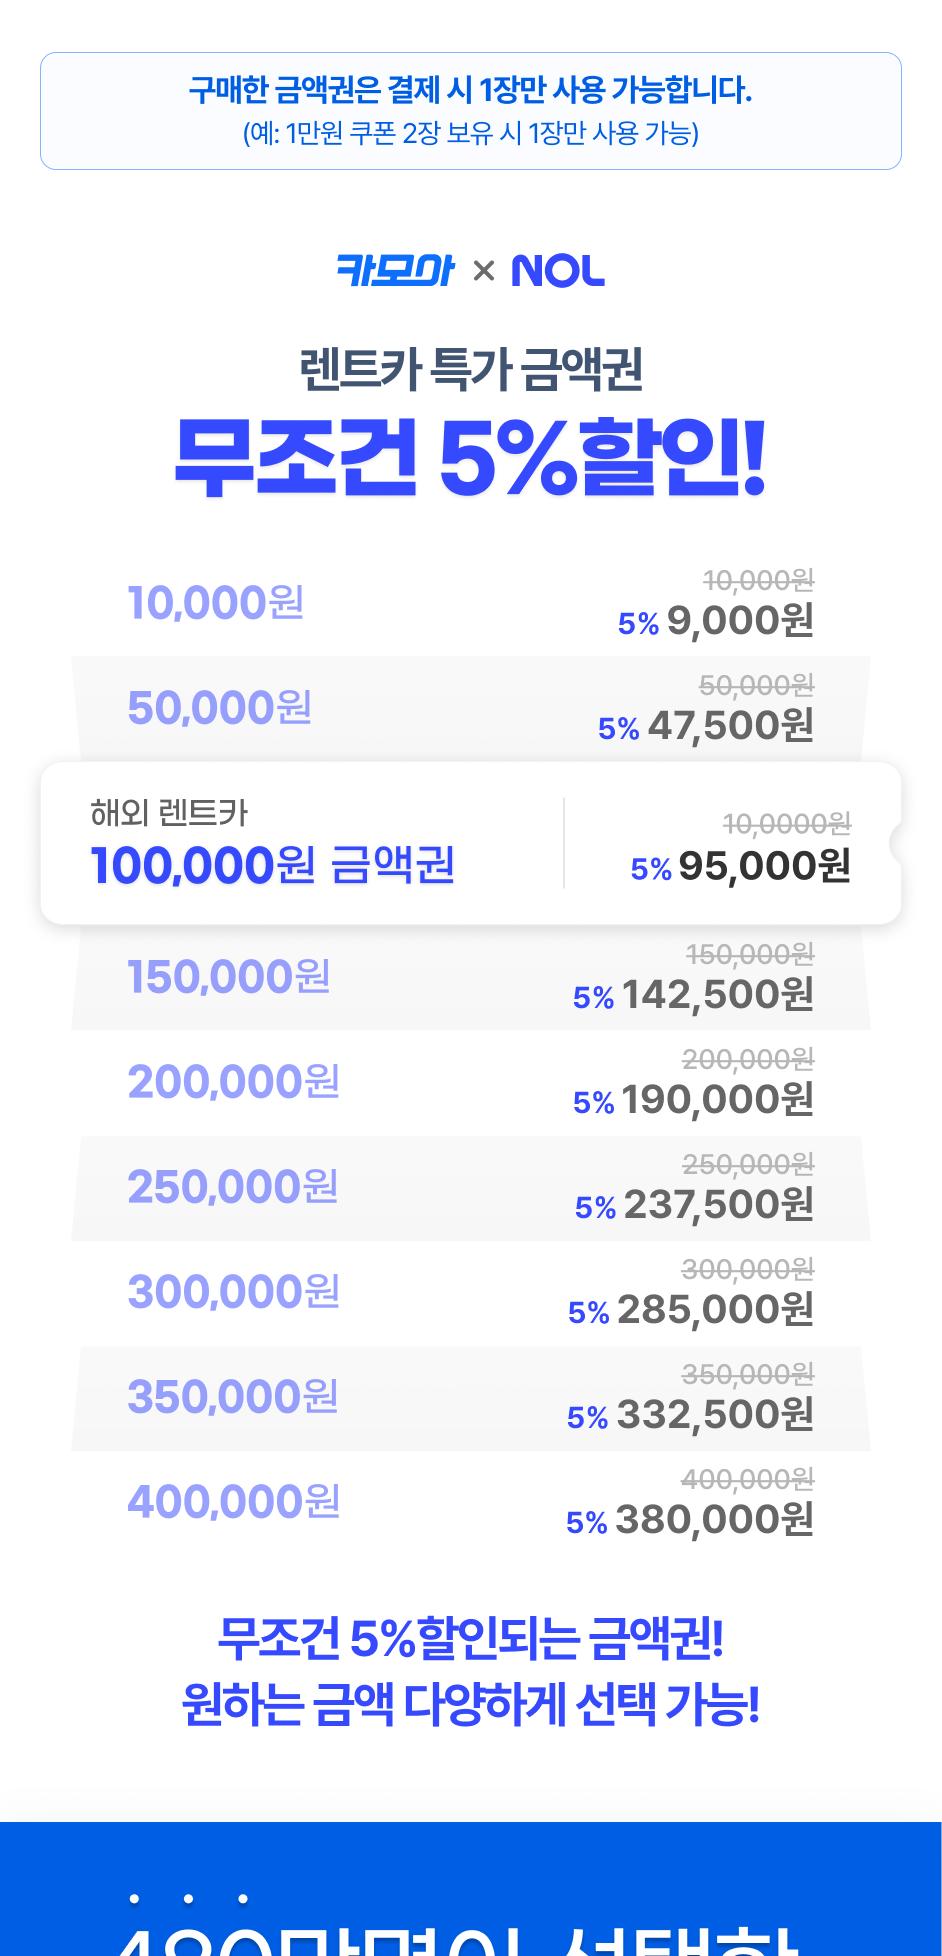Image resolution: width=942 pixels, height=1956 pixels.
Task: Click the 카모아 logo
Action: pos(395,271)
